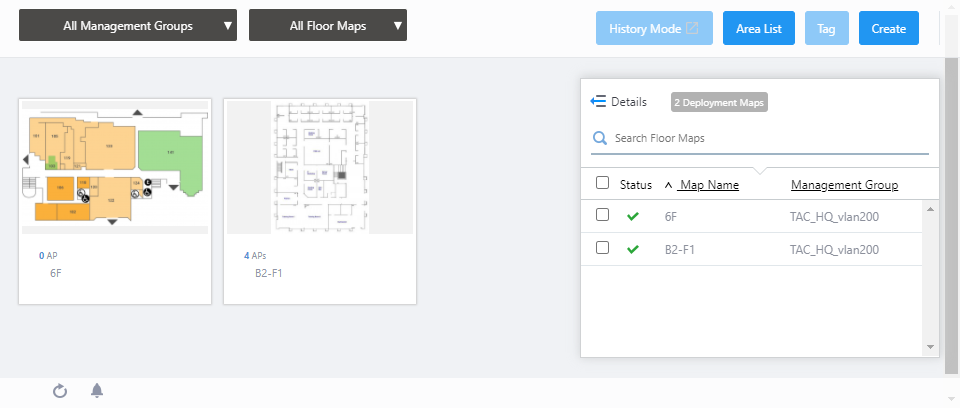The image size is (960, 408).
Task: Open the All Floor Maps dropdown
Action: click(328, 25)
